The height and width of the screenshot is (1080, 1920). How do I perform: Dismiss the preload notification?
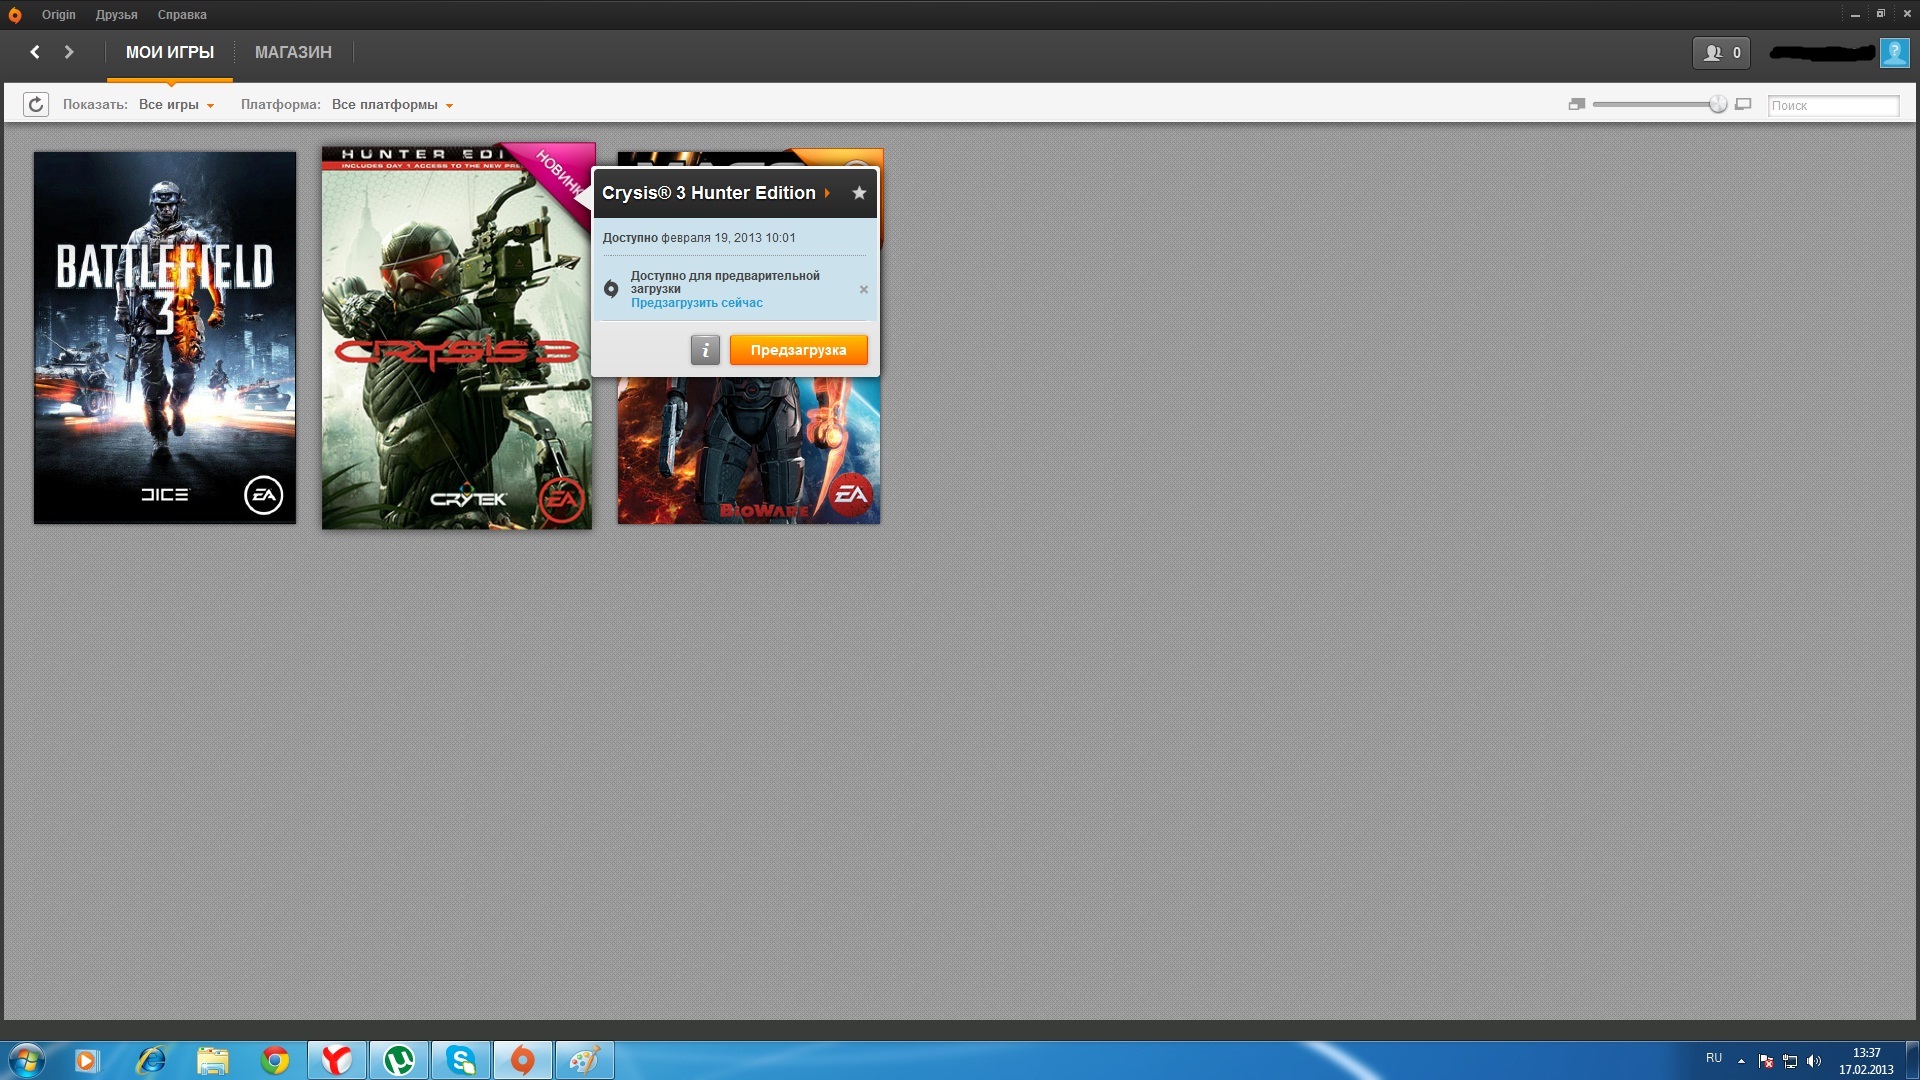click(864, 289)
